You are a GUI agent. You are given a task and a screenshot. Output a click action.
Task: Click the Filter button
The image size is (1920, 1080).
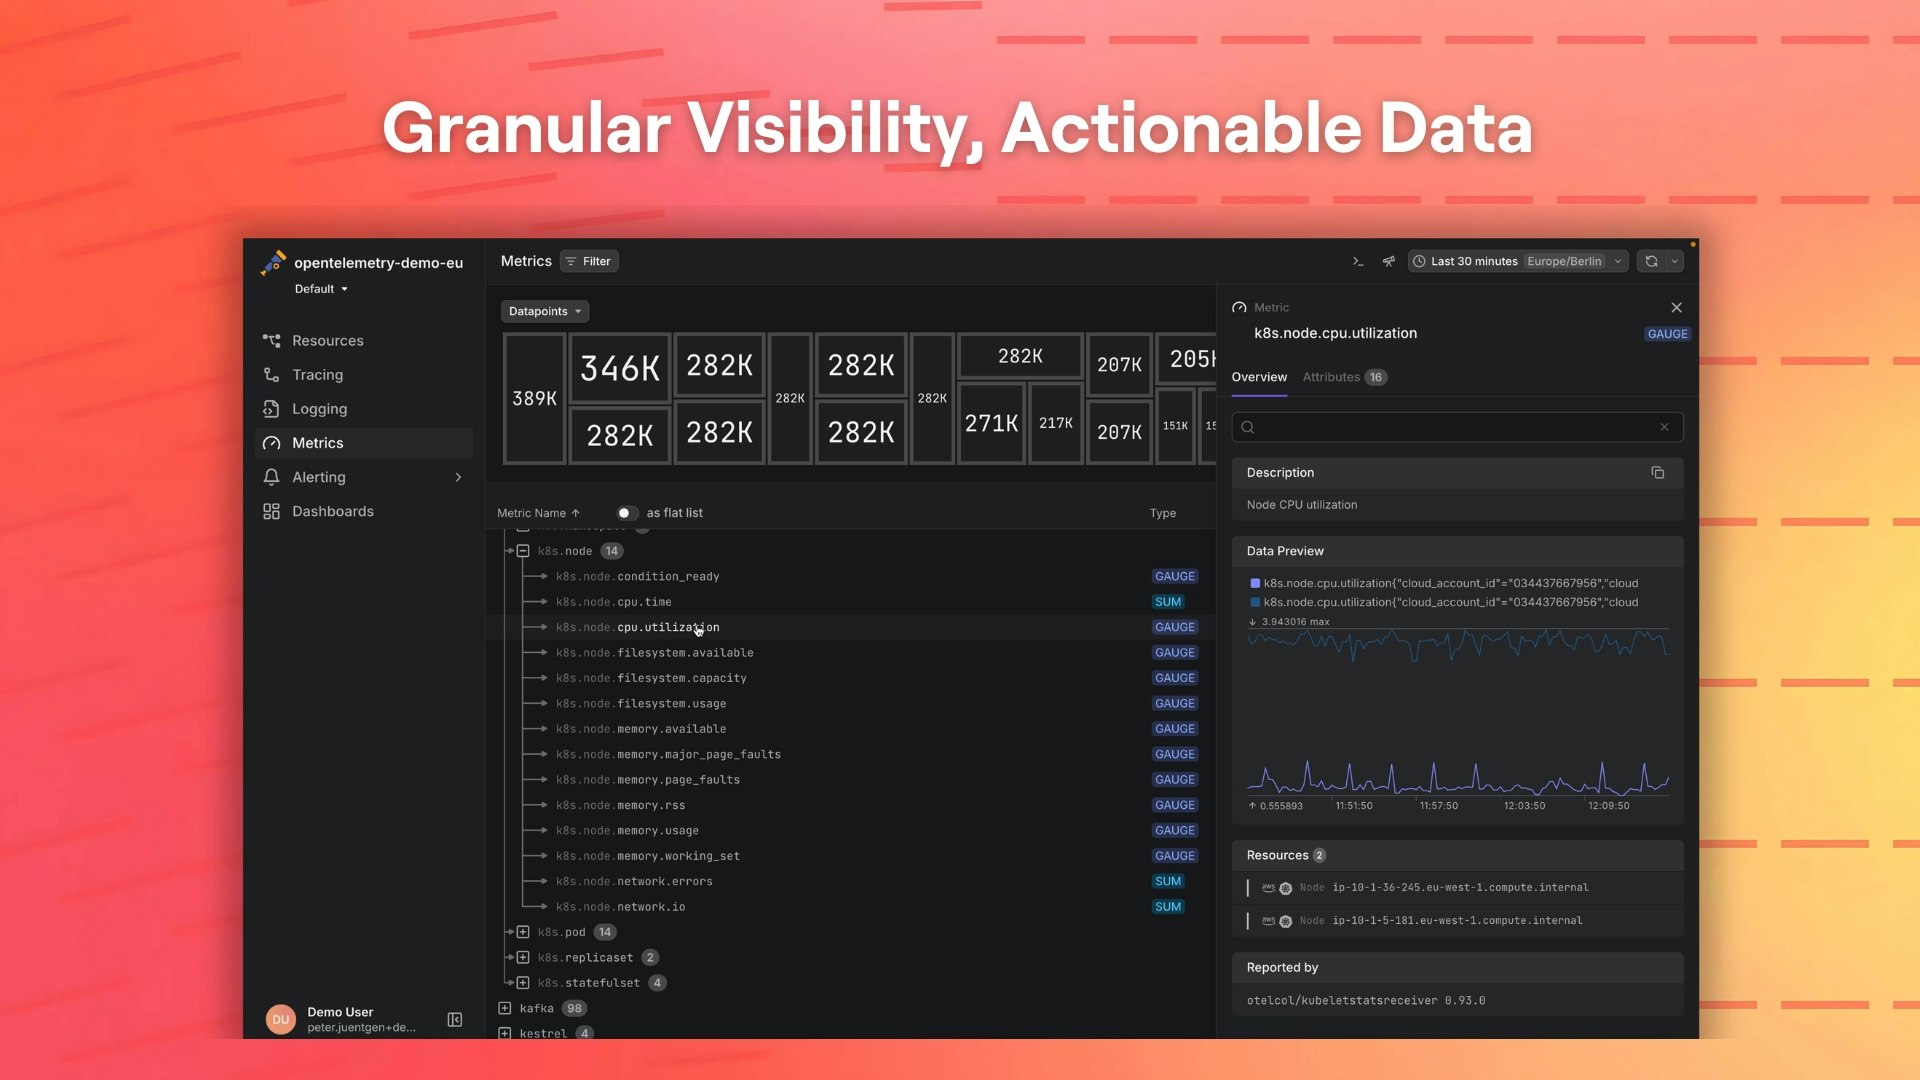589,261
